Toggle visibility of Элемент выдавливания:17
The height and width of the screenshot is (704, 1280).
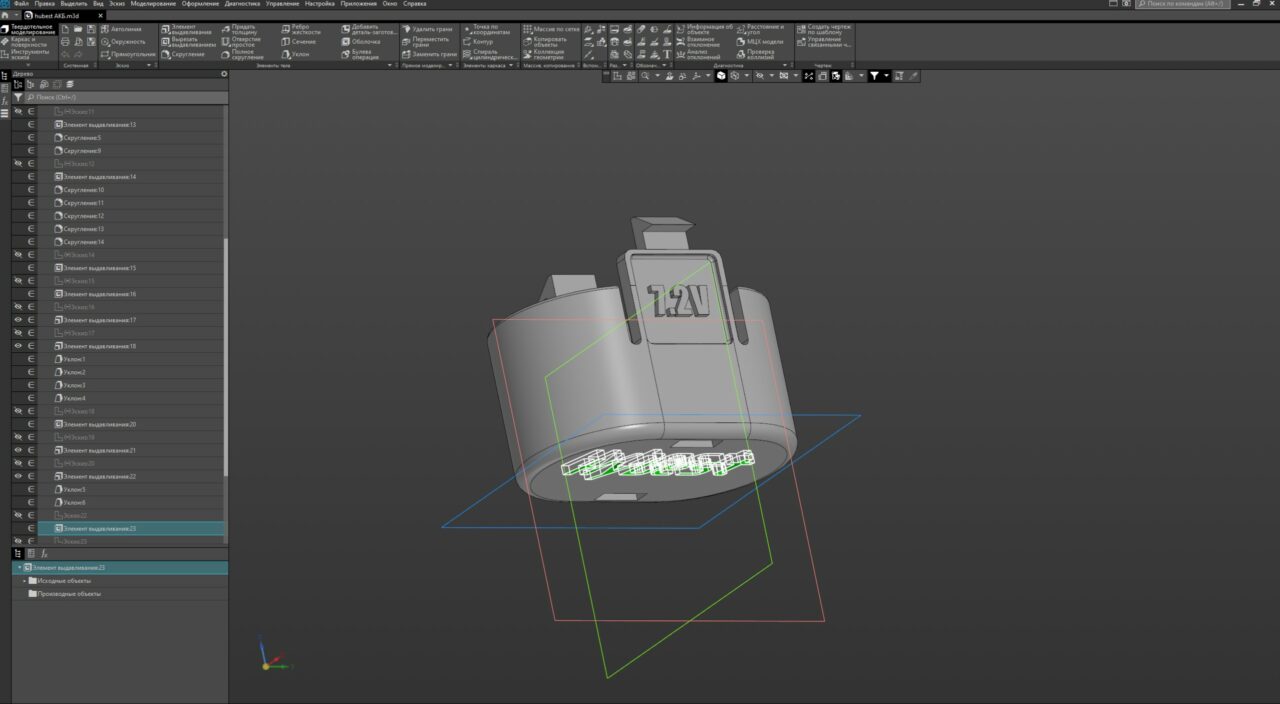(18, 320)
